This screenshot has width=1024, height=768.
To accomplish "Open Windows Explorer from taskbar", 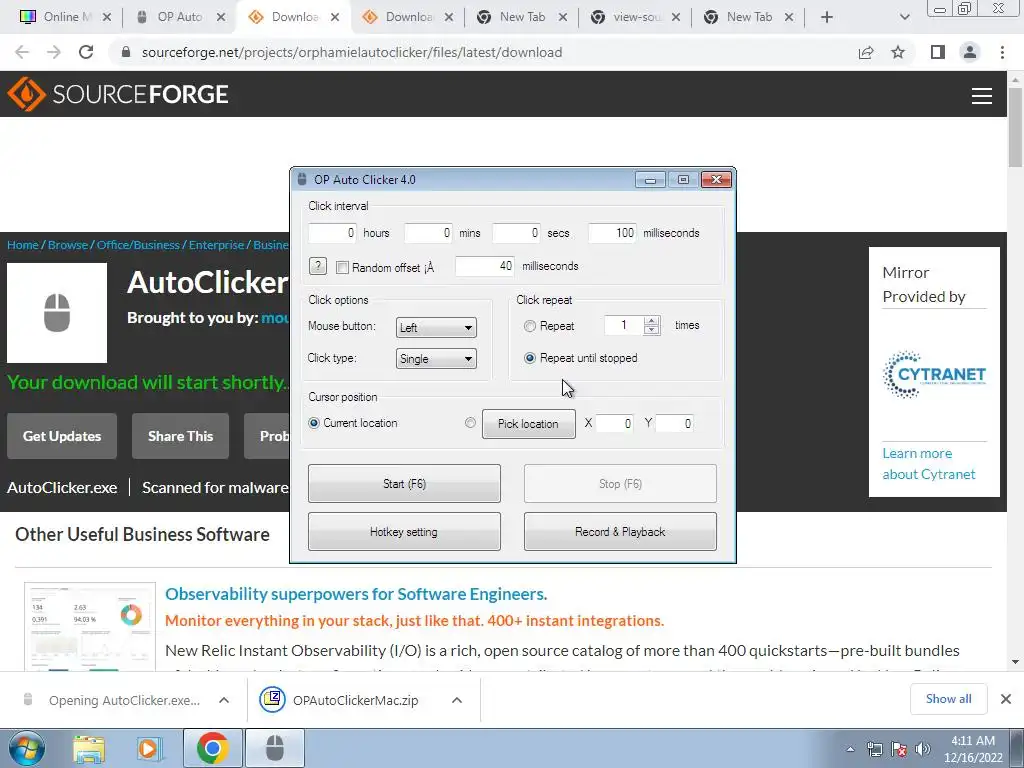I will pos(89,748).
